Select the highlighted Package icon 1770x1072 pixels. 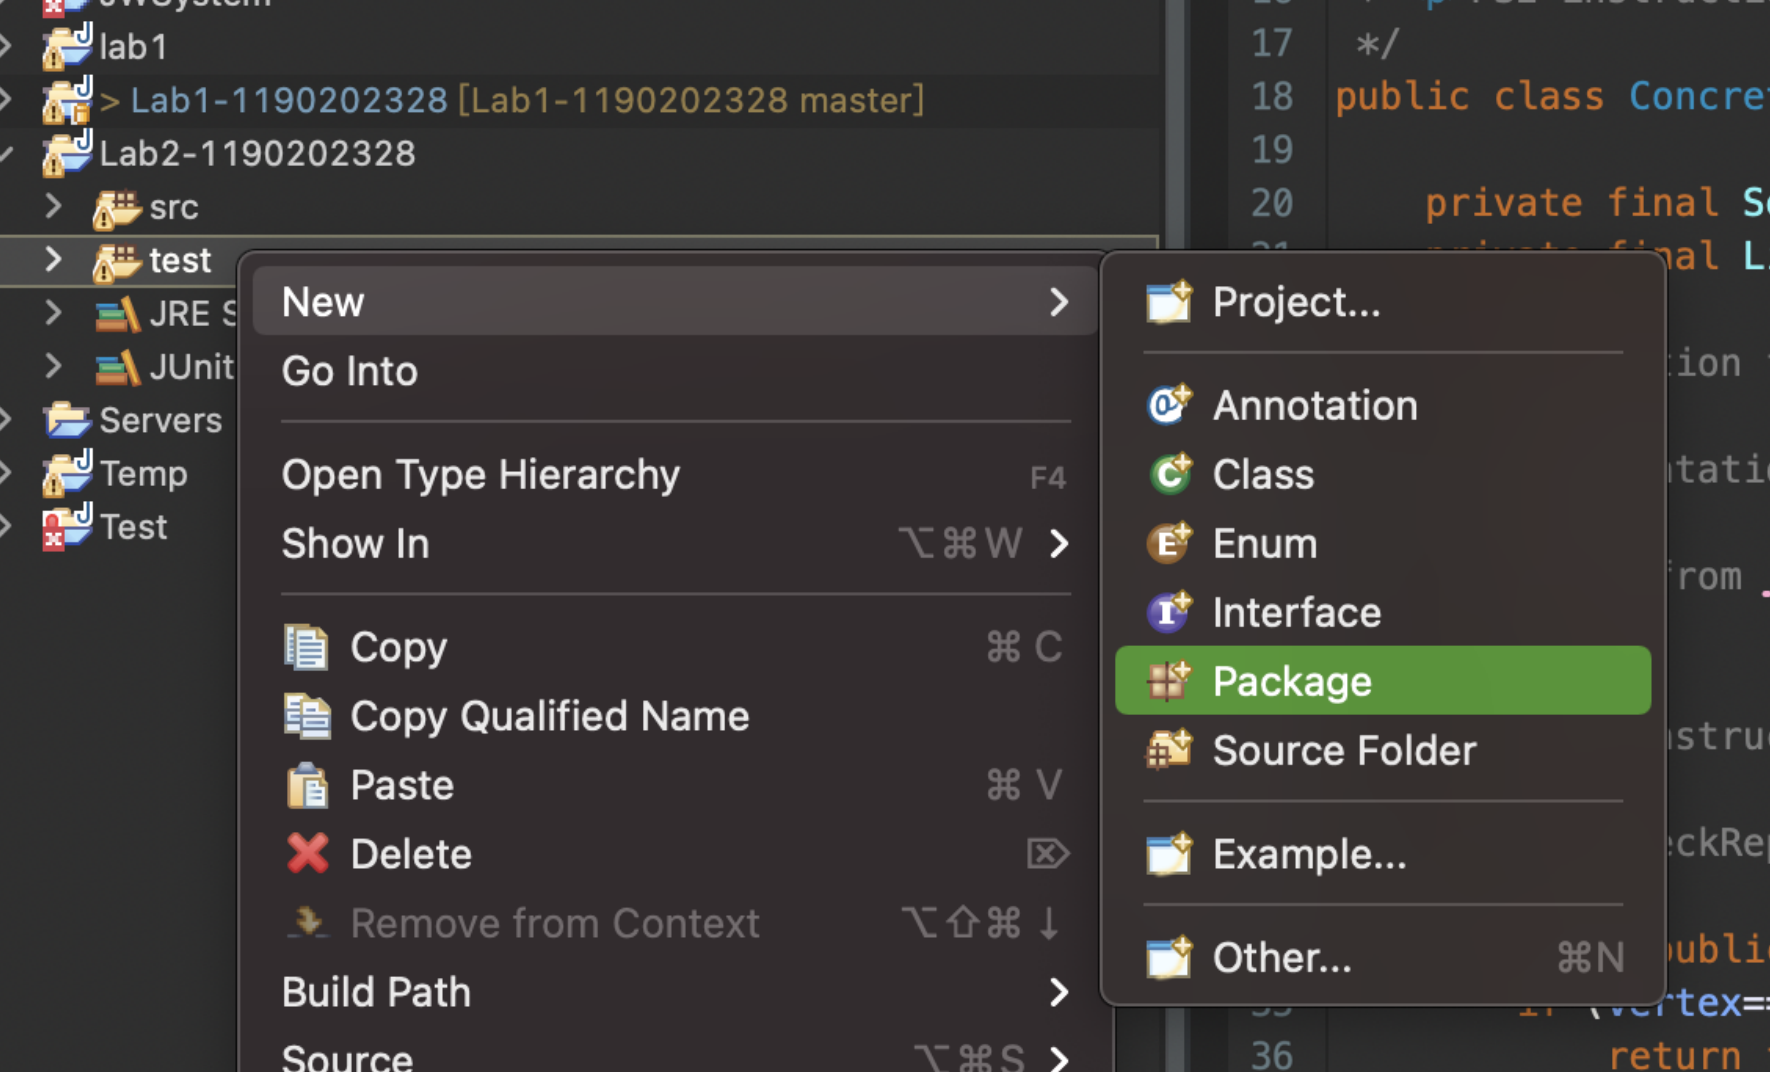[x=1168, y=680]
